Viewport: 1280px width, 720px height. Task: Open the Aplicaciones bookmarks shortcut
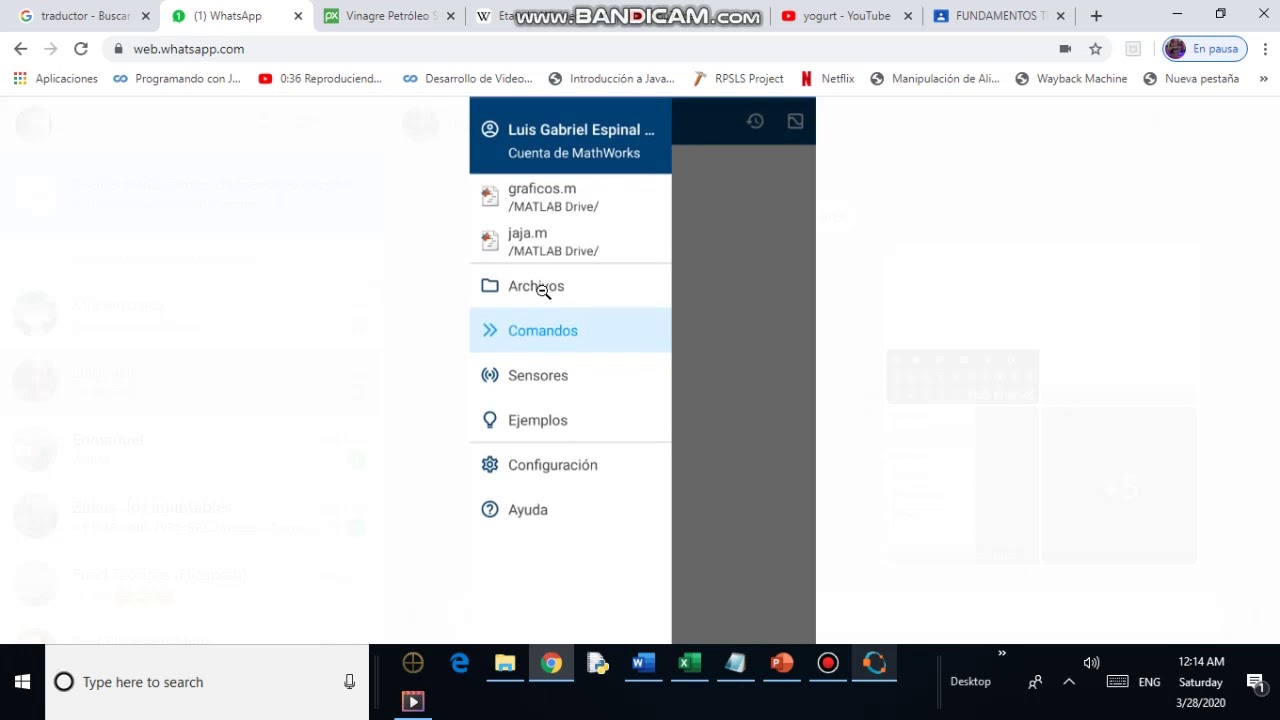[55, 79]
